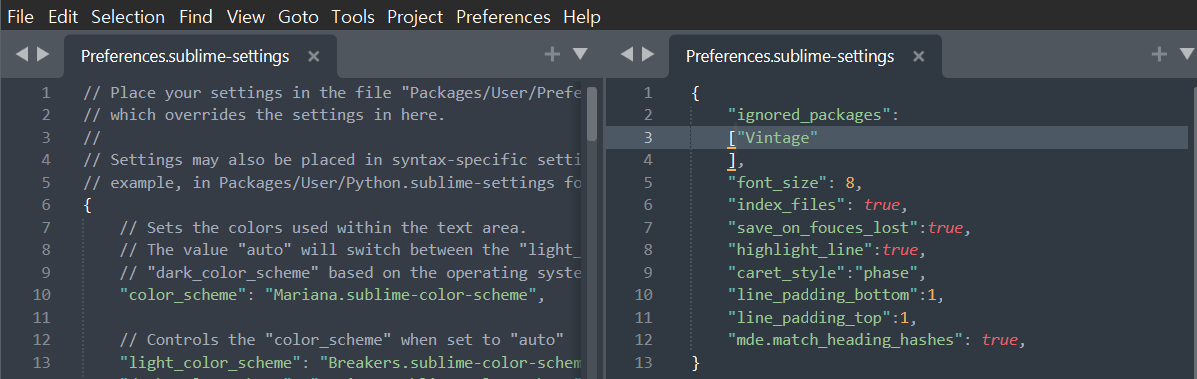The height and width of the screenshot is (379, 1197).
Task: Click the "line_padding_bottom" key
Action: tap(824, 295)
